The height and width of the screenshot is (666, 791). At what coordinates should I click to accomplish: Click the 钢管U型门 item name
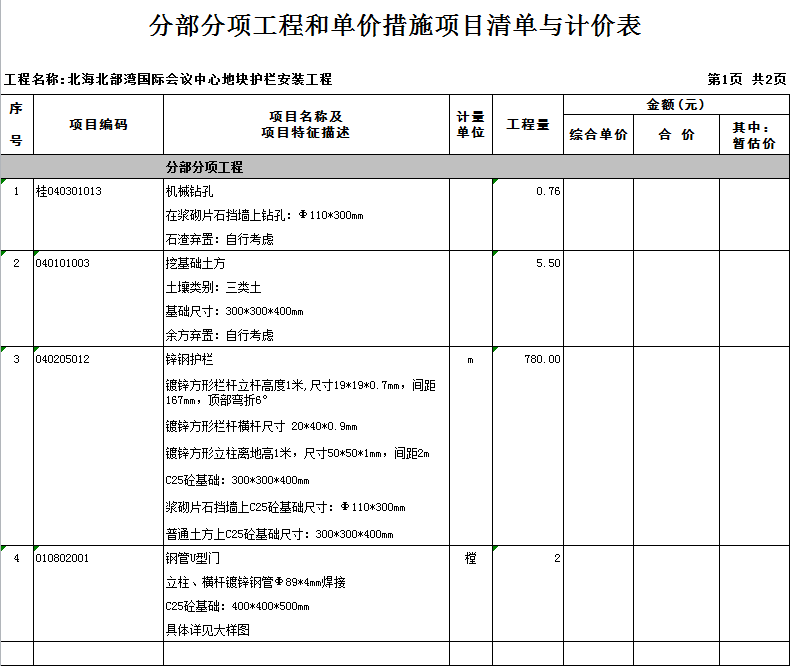[195, 558]
